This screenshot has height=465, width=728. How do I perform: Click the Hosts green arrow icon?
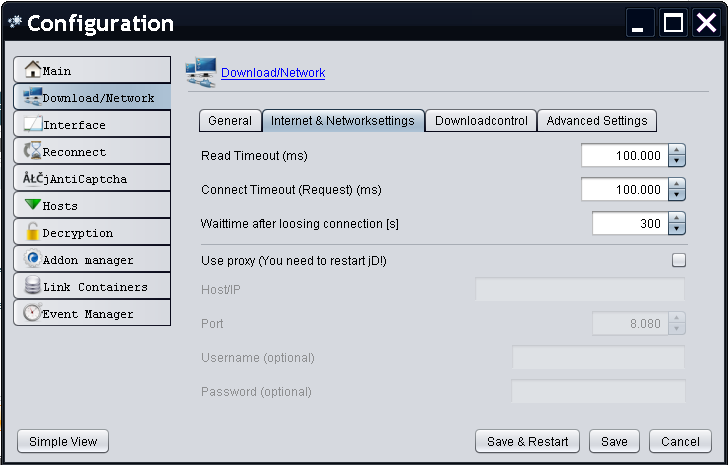coord(32,205)
